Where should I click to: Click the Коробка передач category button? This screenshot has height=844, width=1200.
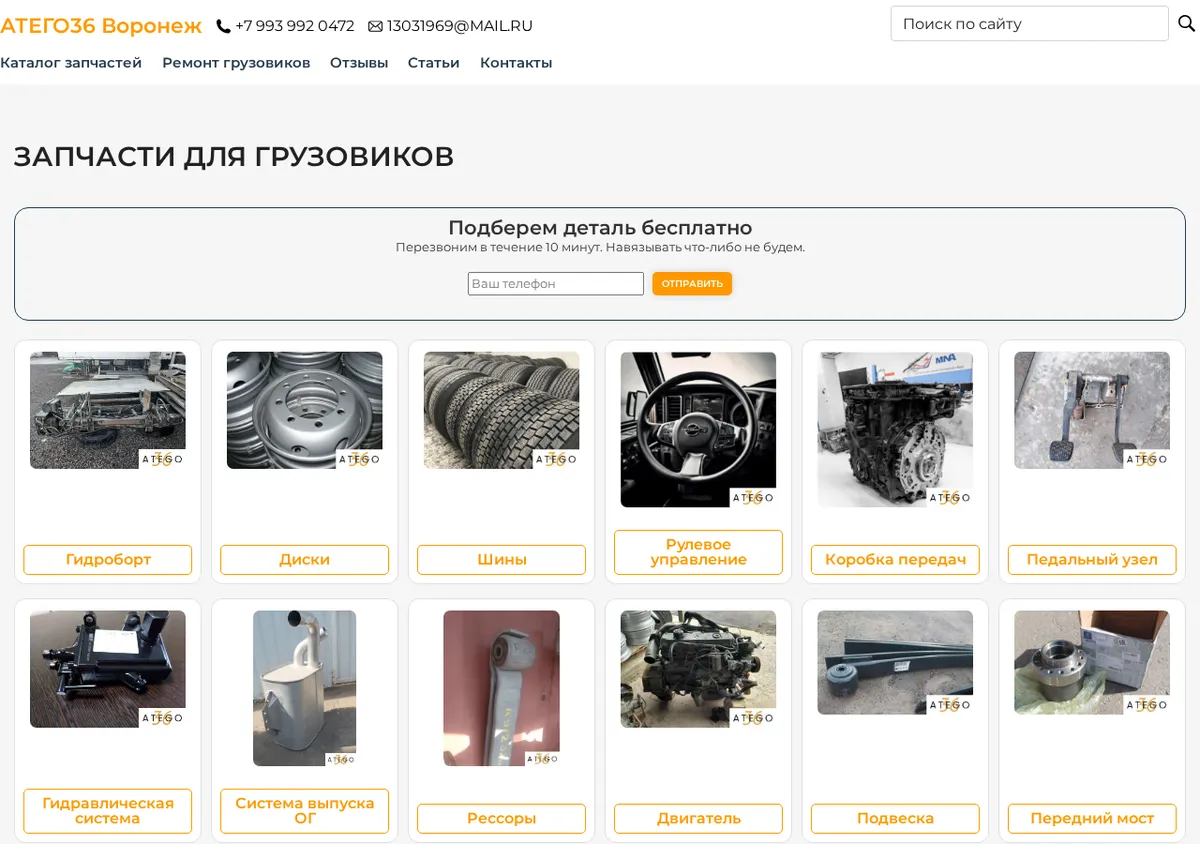tap(895, 560)
